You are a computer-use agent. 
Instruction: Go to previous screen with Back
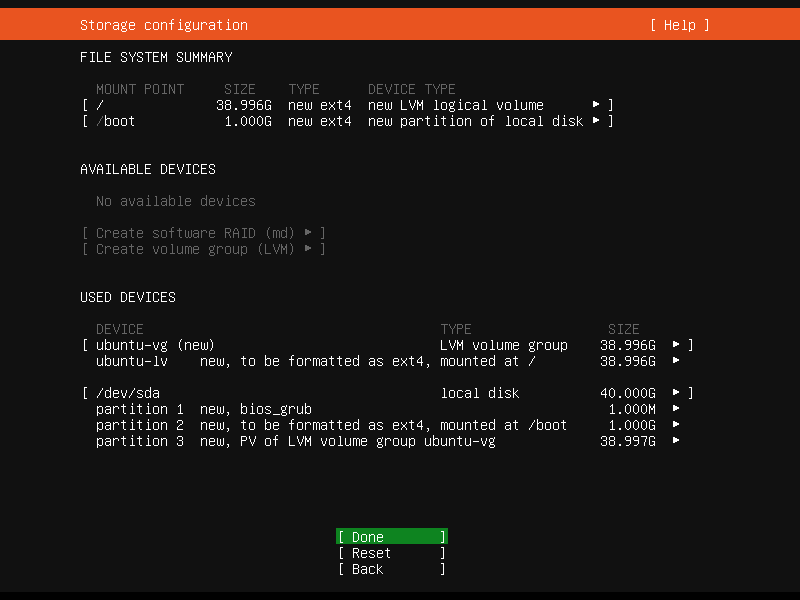click(x=392, y=569)
